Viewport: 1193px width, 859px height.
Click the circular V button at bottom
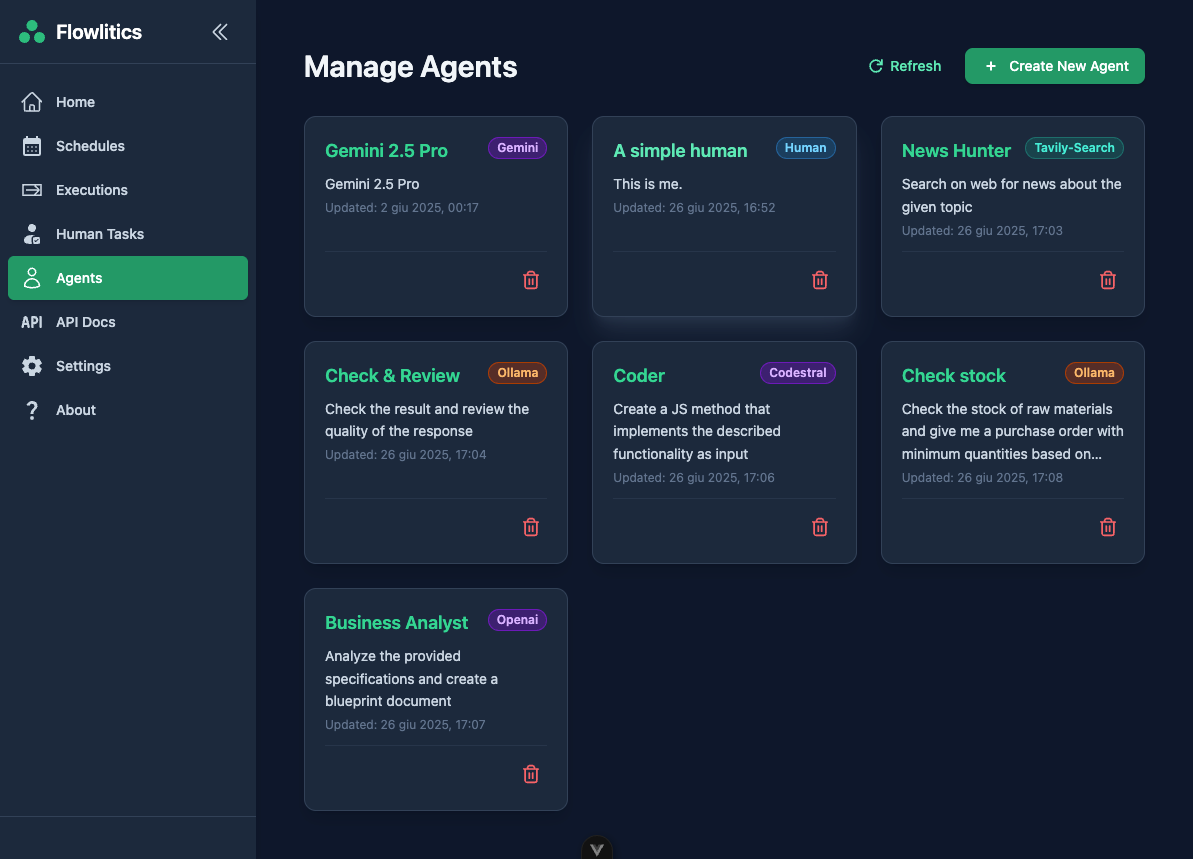(596, 849)
